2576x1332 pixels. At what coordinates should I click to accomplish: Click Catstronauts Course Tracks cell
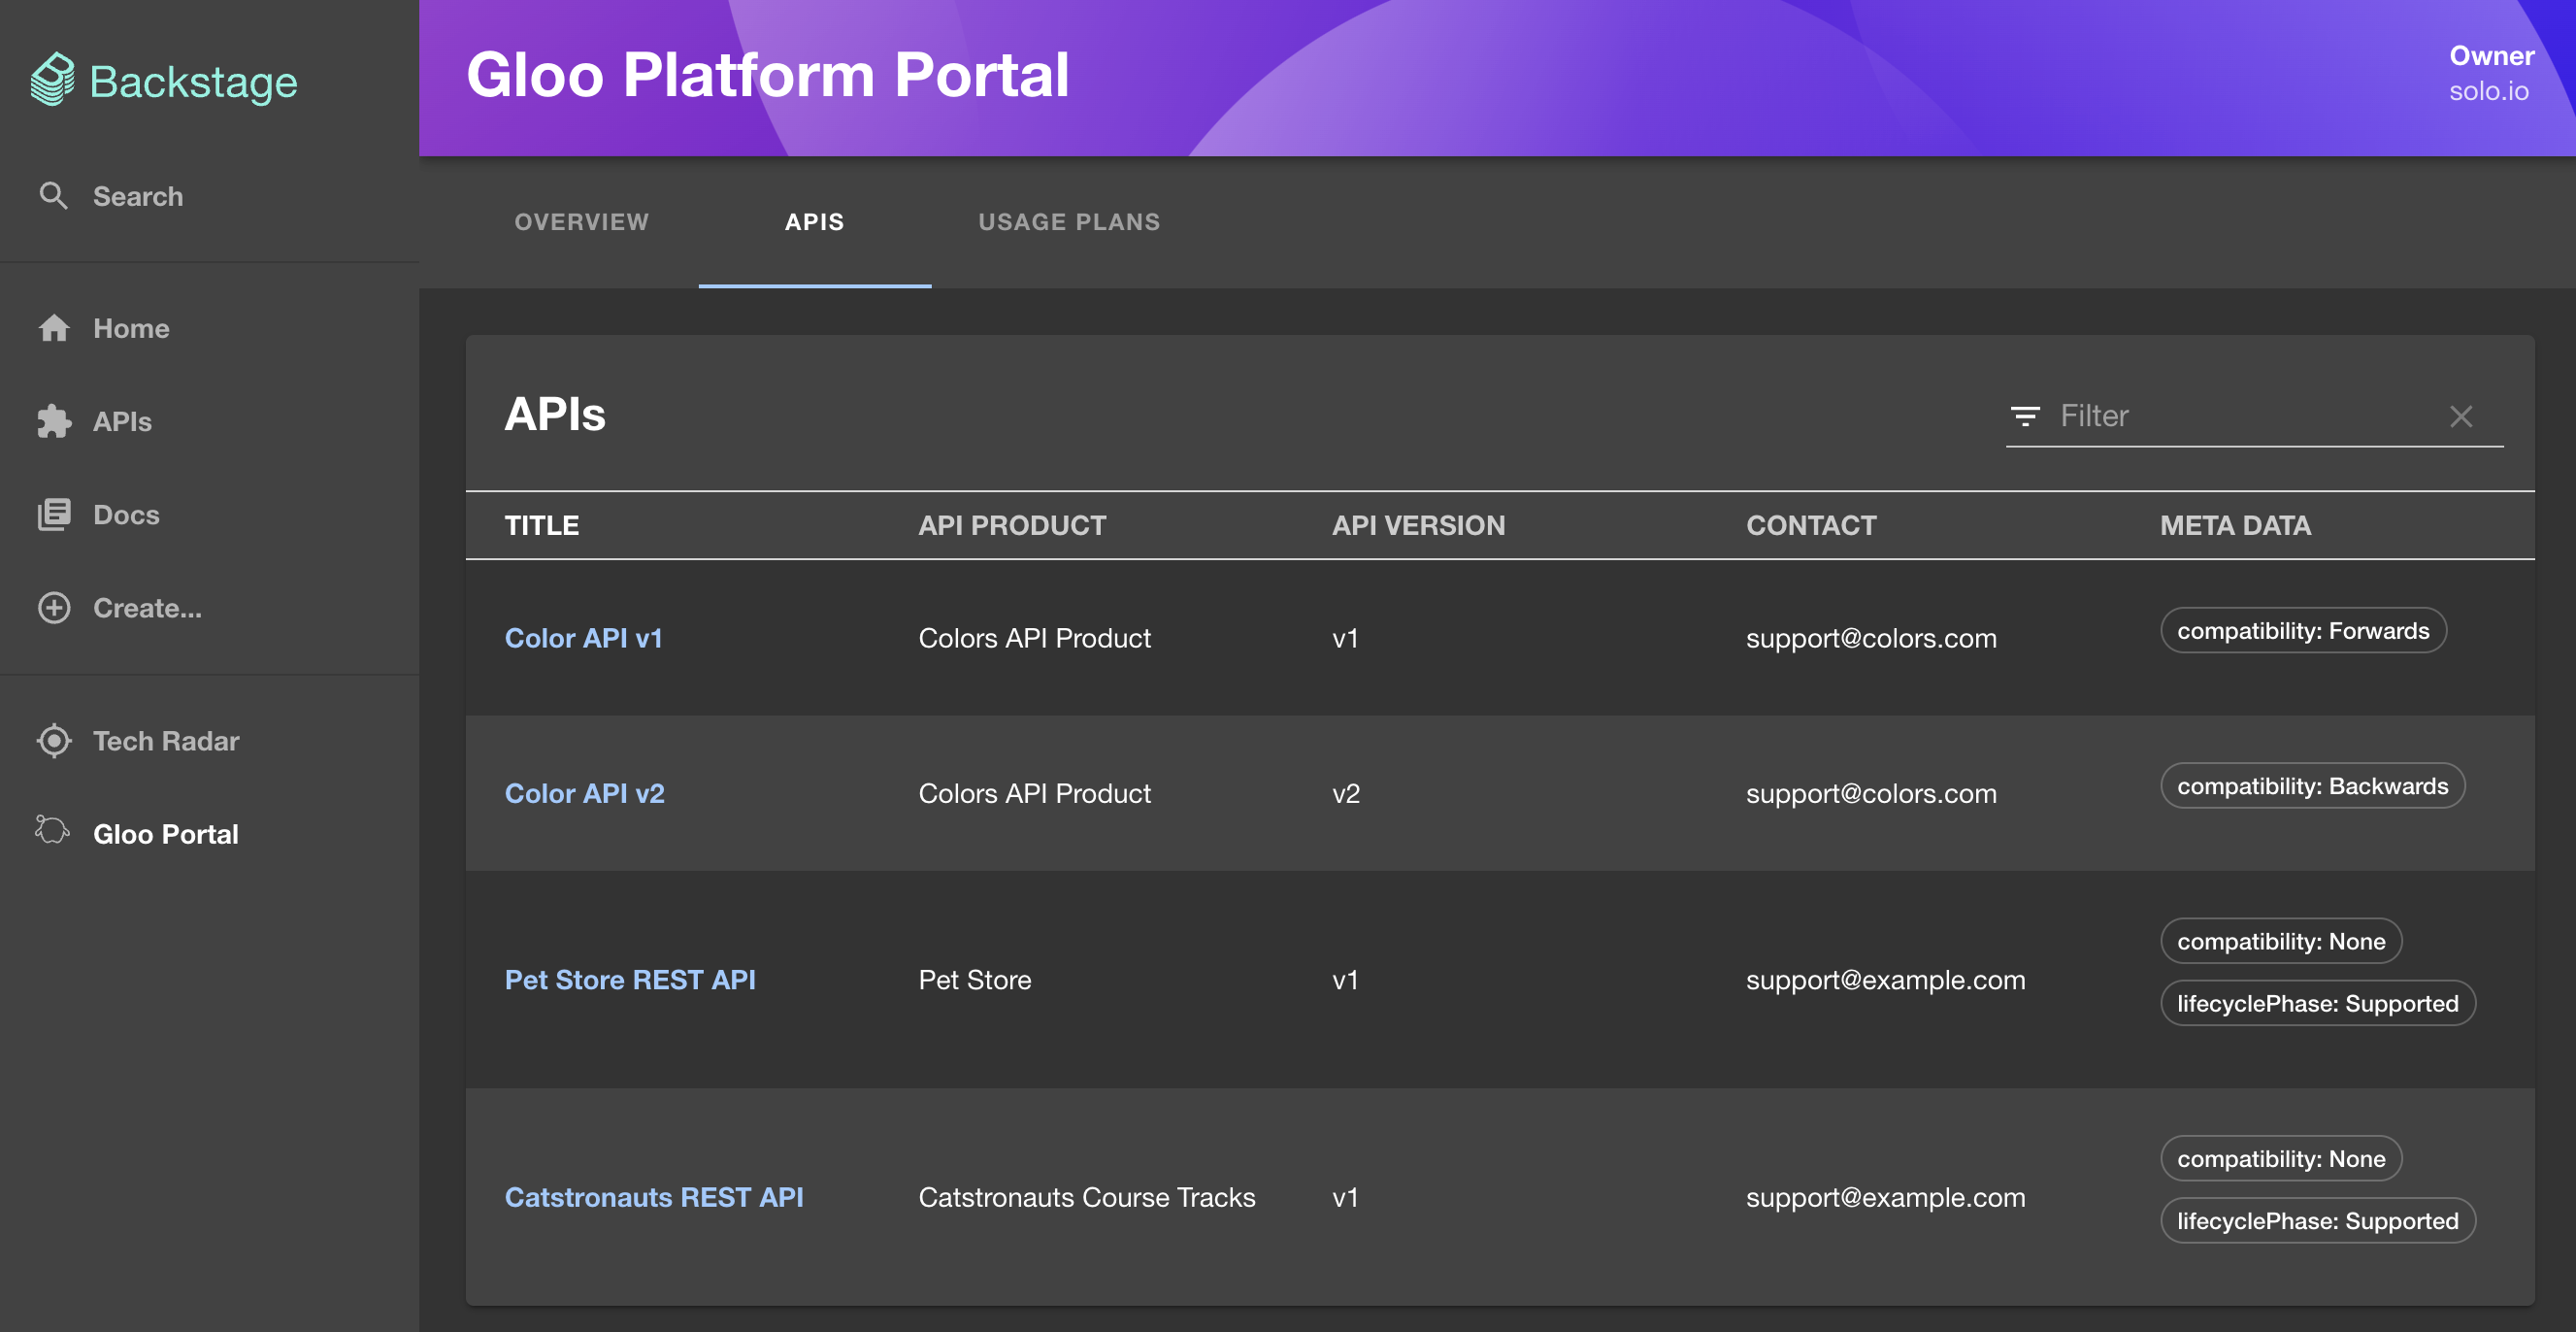coord(1086,1197)
